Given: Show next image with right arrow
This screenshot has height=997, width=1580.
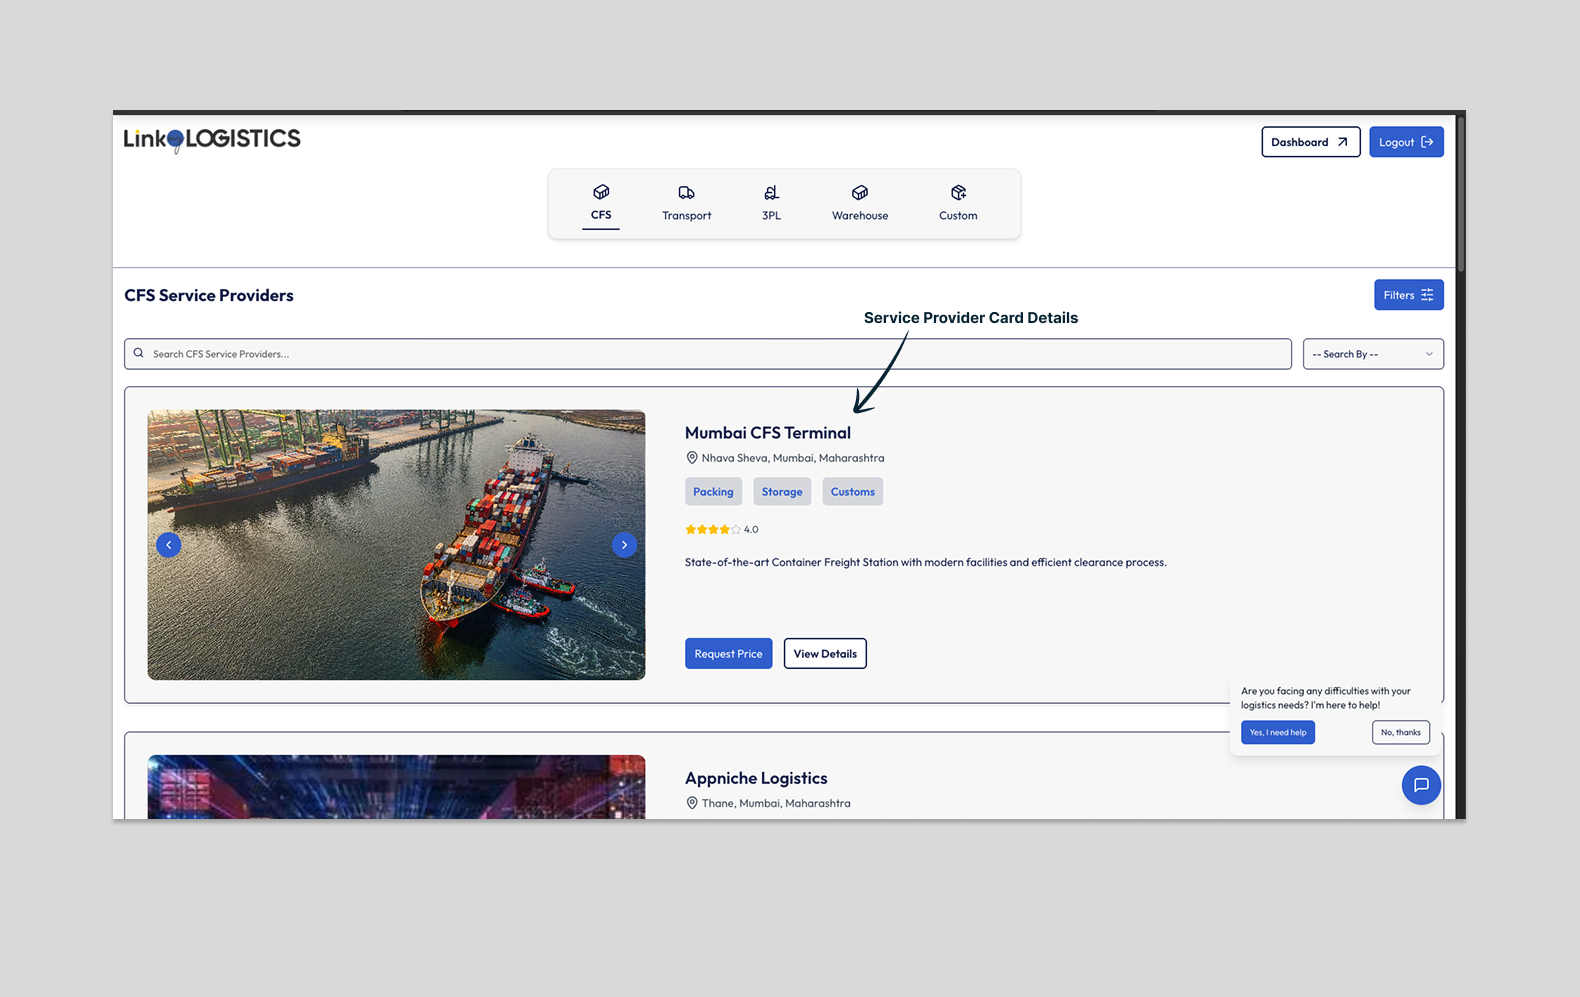Looking at the screenshot, I should point(624,545).
